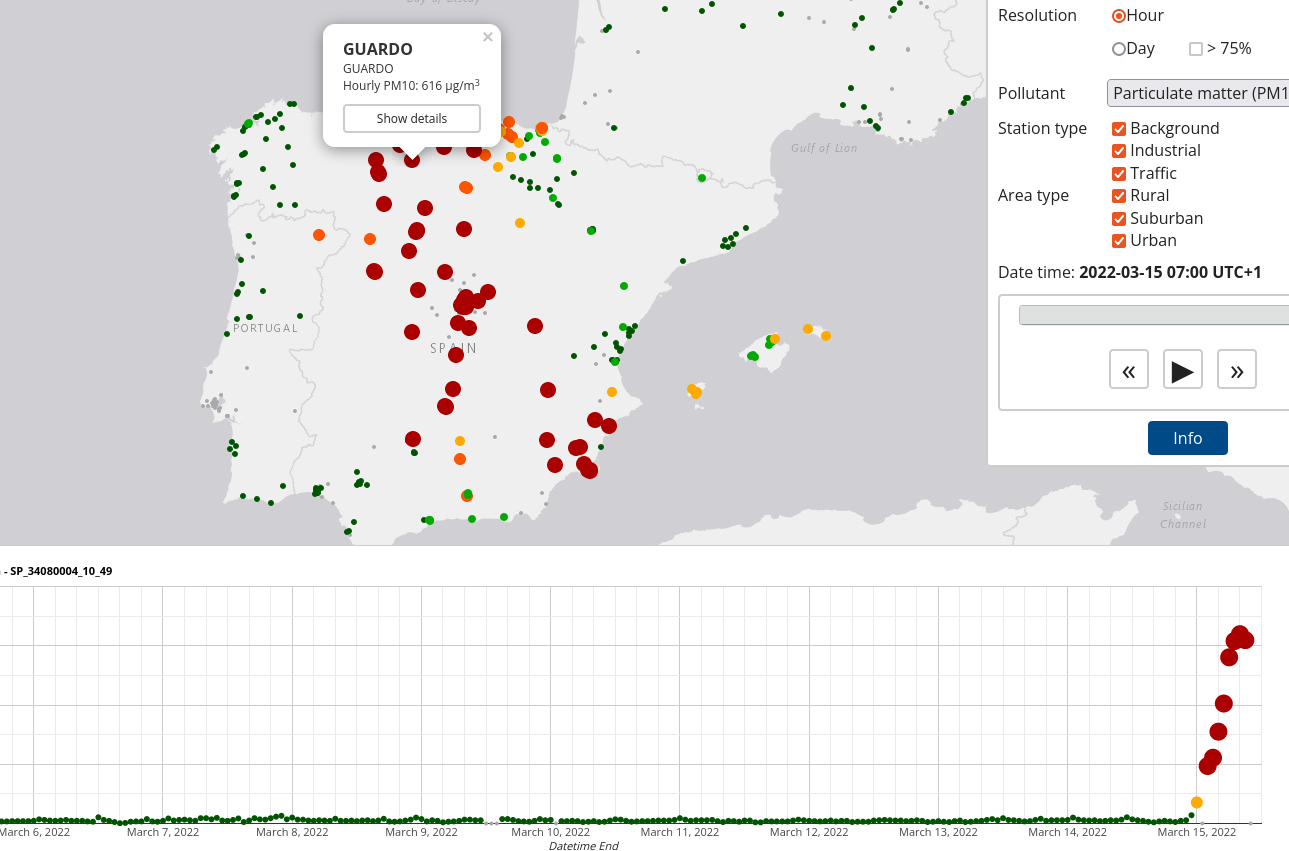This screenshot has width=1289, height=851.
Task: Click the 'Datetime End' axis title
Action: click(584, 846)
